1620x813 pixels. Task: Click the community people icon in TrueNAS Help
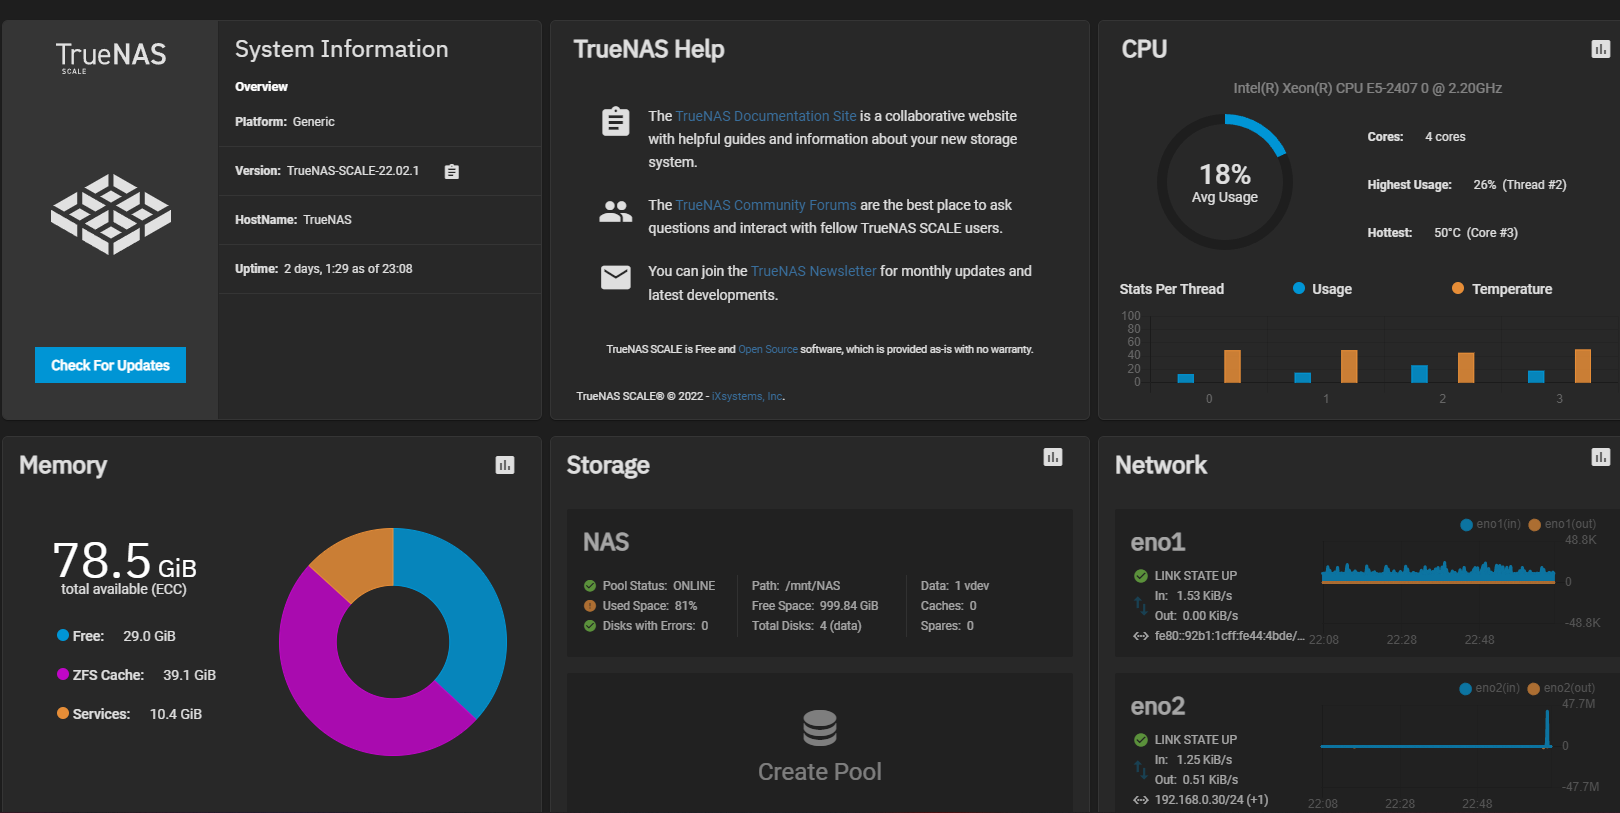616,211
